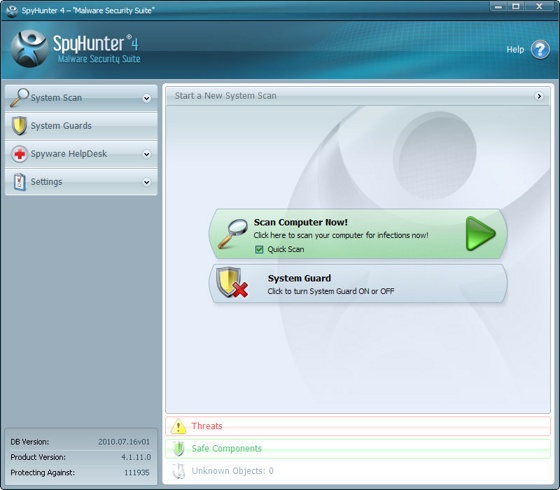Expand the System Scan dropdown arrow
Image resolution: width=560 pixels, height=490 pixels.
click(146, 98)
